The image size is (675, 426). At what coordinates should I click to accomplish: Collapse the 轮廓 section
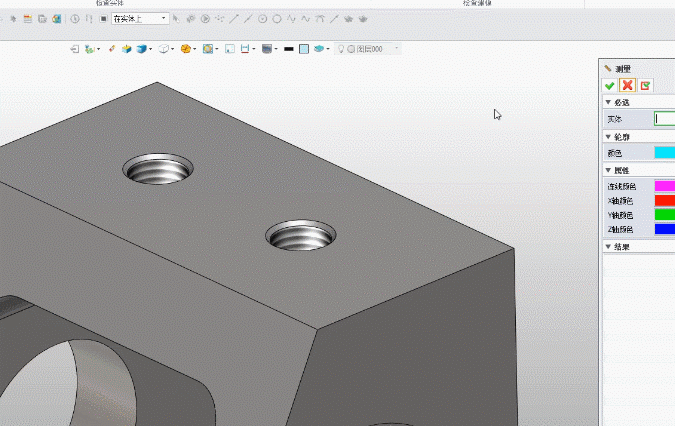point(608,136)
